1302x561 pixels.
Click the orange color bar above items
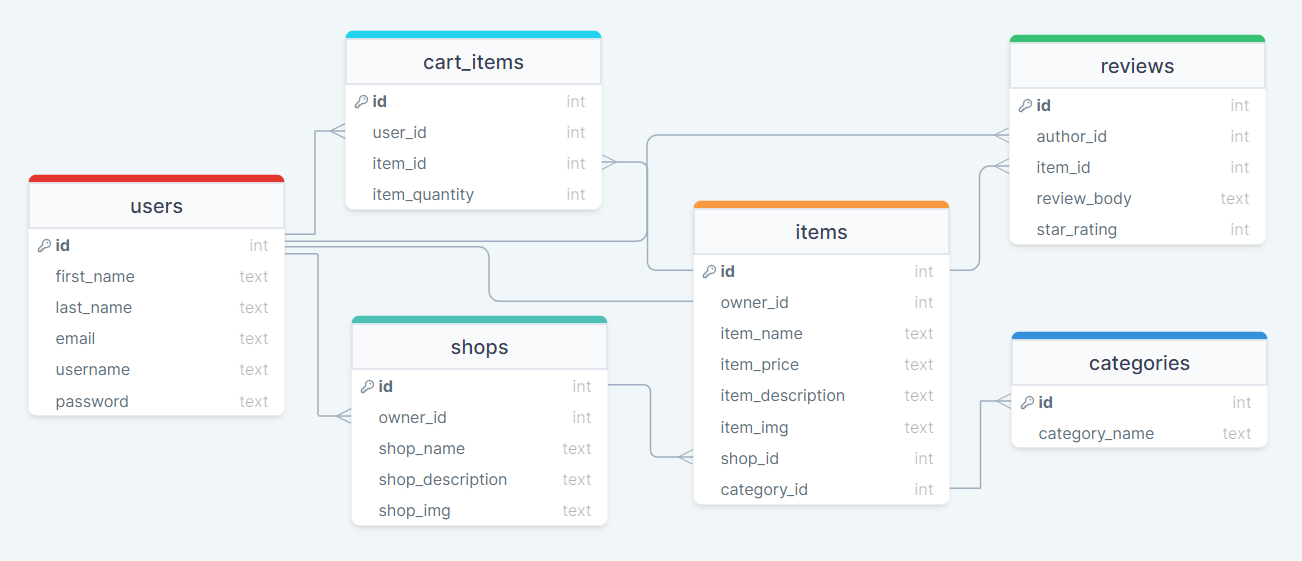tap(822, 205)
